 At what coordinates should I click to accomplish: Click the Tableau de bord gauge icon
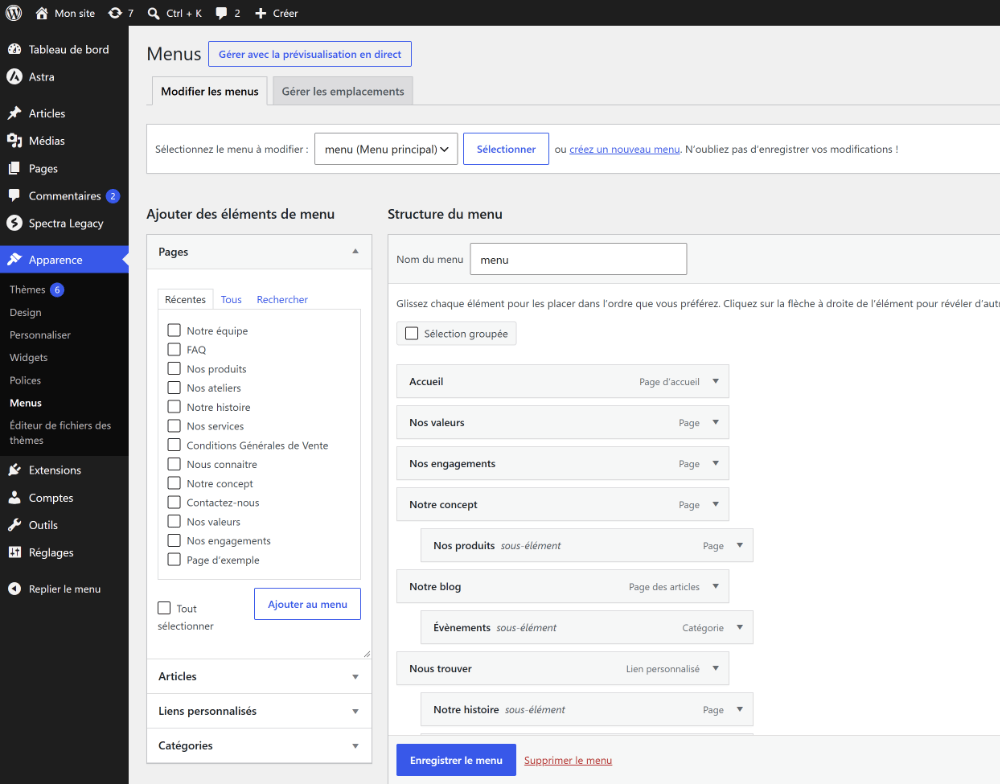pyautogui.click(x=14, y=49)
